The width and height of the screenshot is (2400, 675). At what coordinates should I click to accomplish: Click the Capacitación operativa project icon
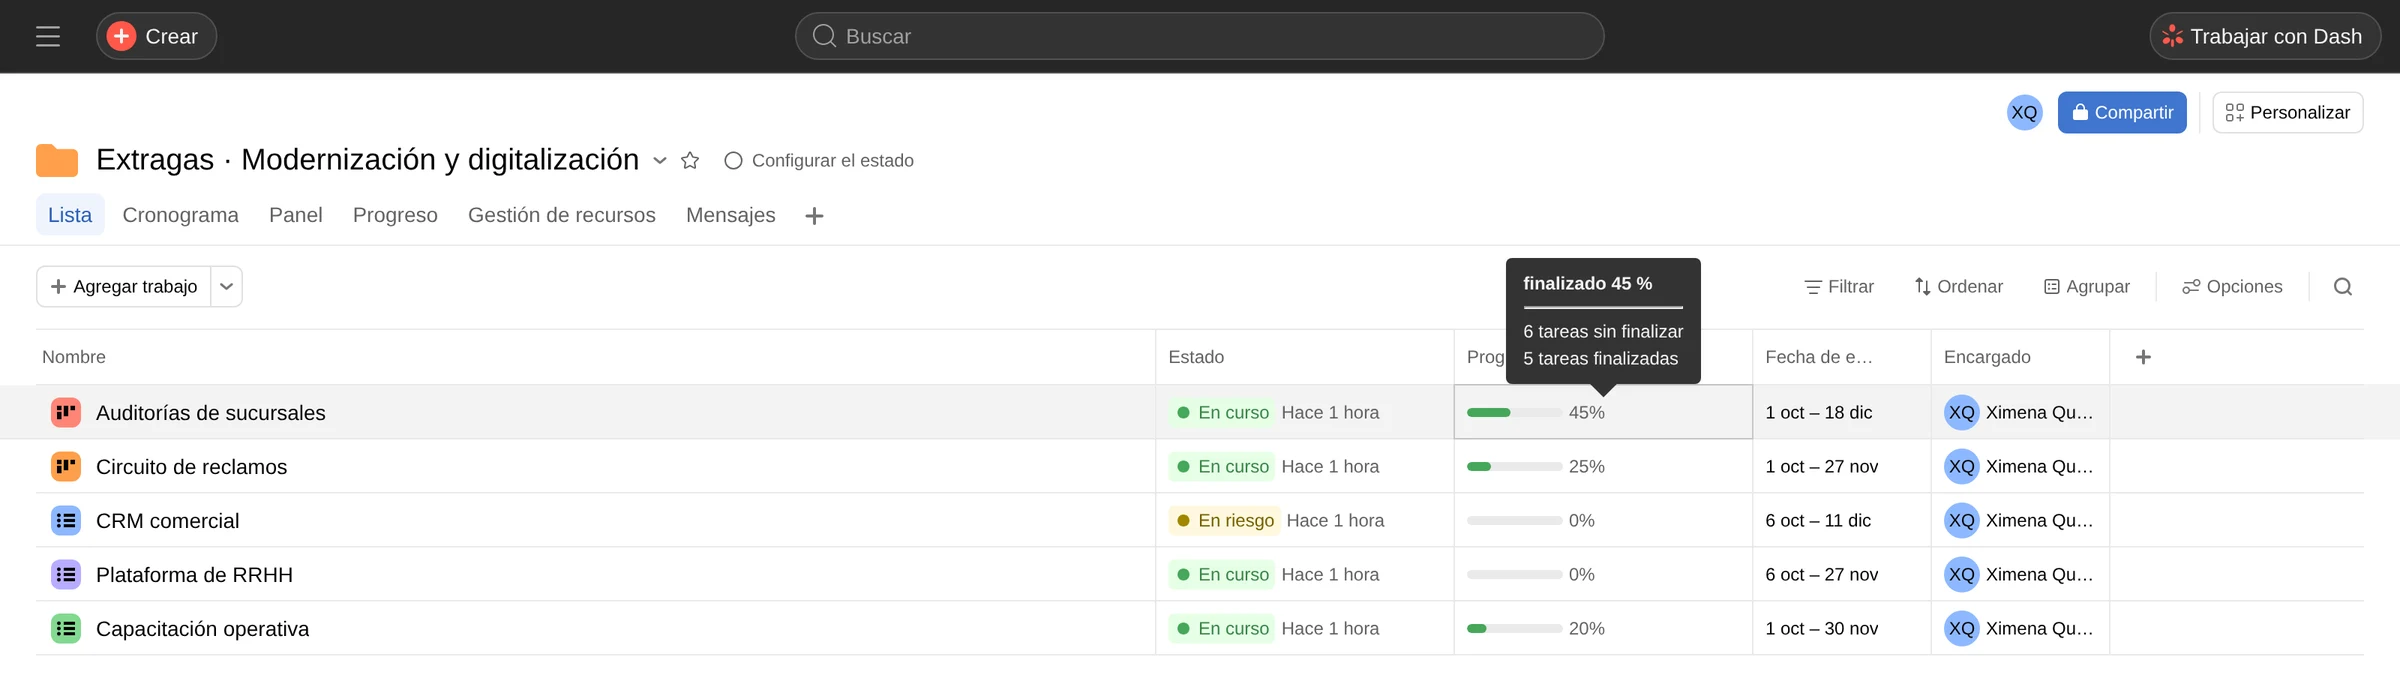point(66,628)
